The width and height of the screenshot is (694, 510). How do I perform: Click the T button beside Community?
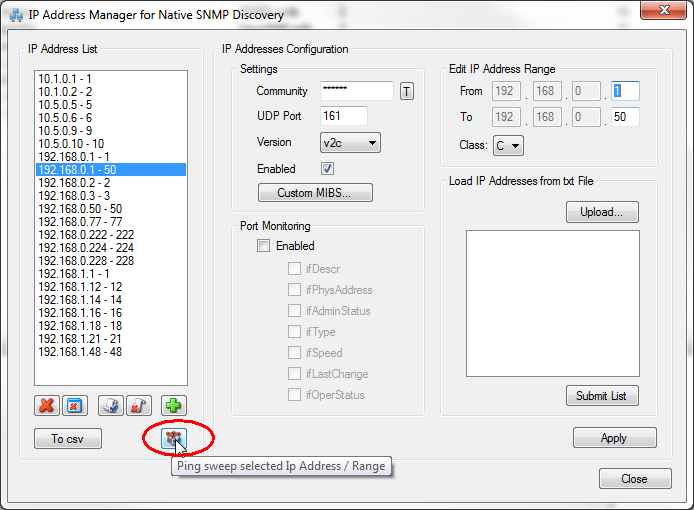[407, 92]
